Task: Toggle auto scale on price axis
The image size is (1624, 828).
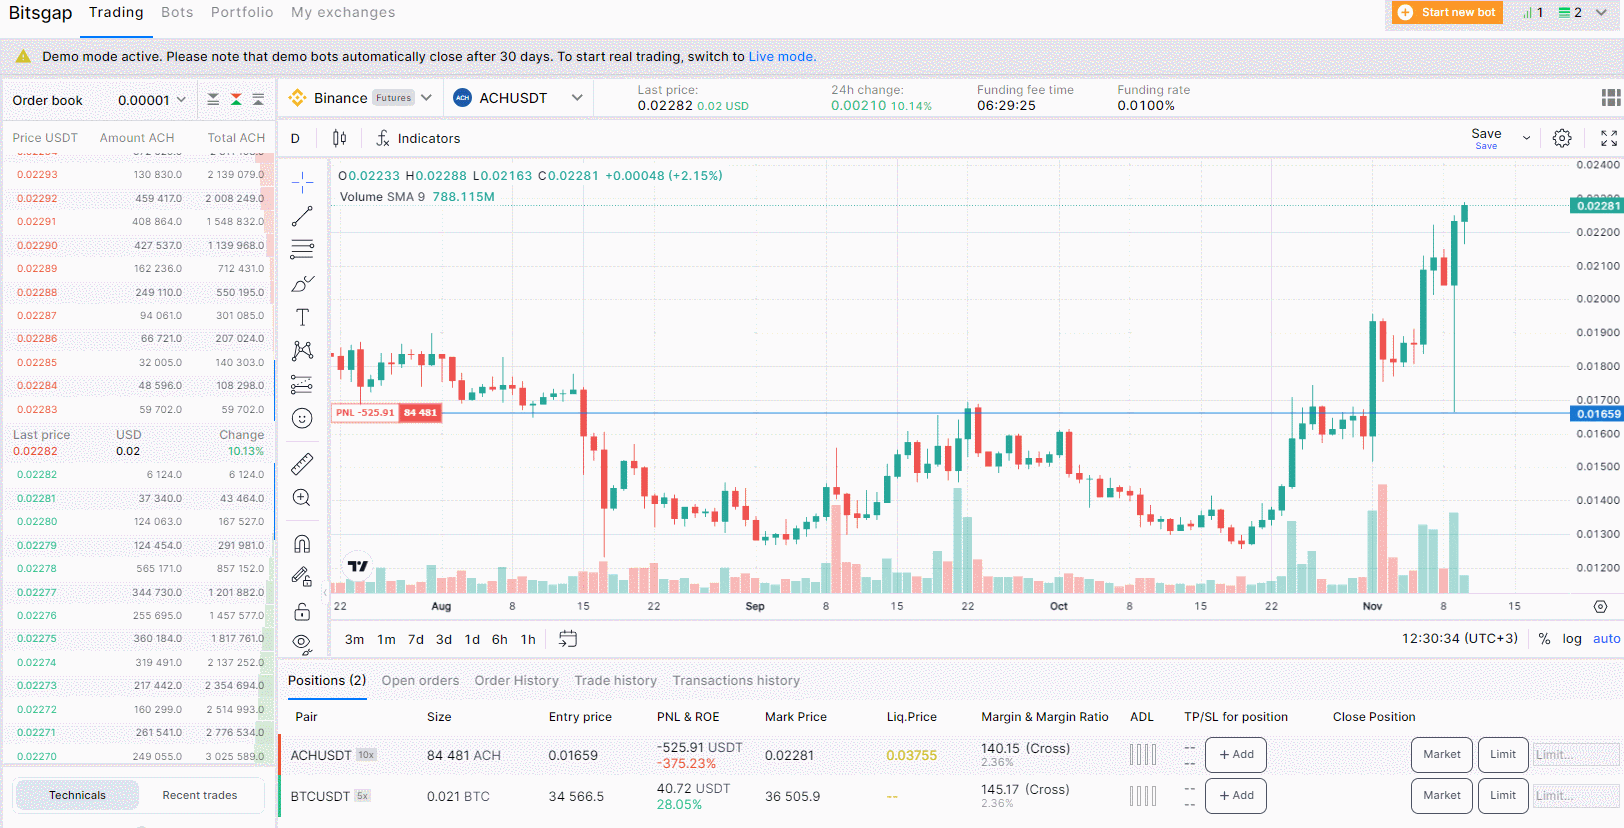Action: pos(1606,639)
